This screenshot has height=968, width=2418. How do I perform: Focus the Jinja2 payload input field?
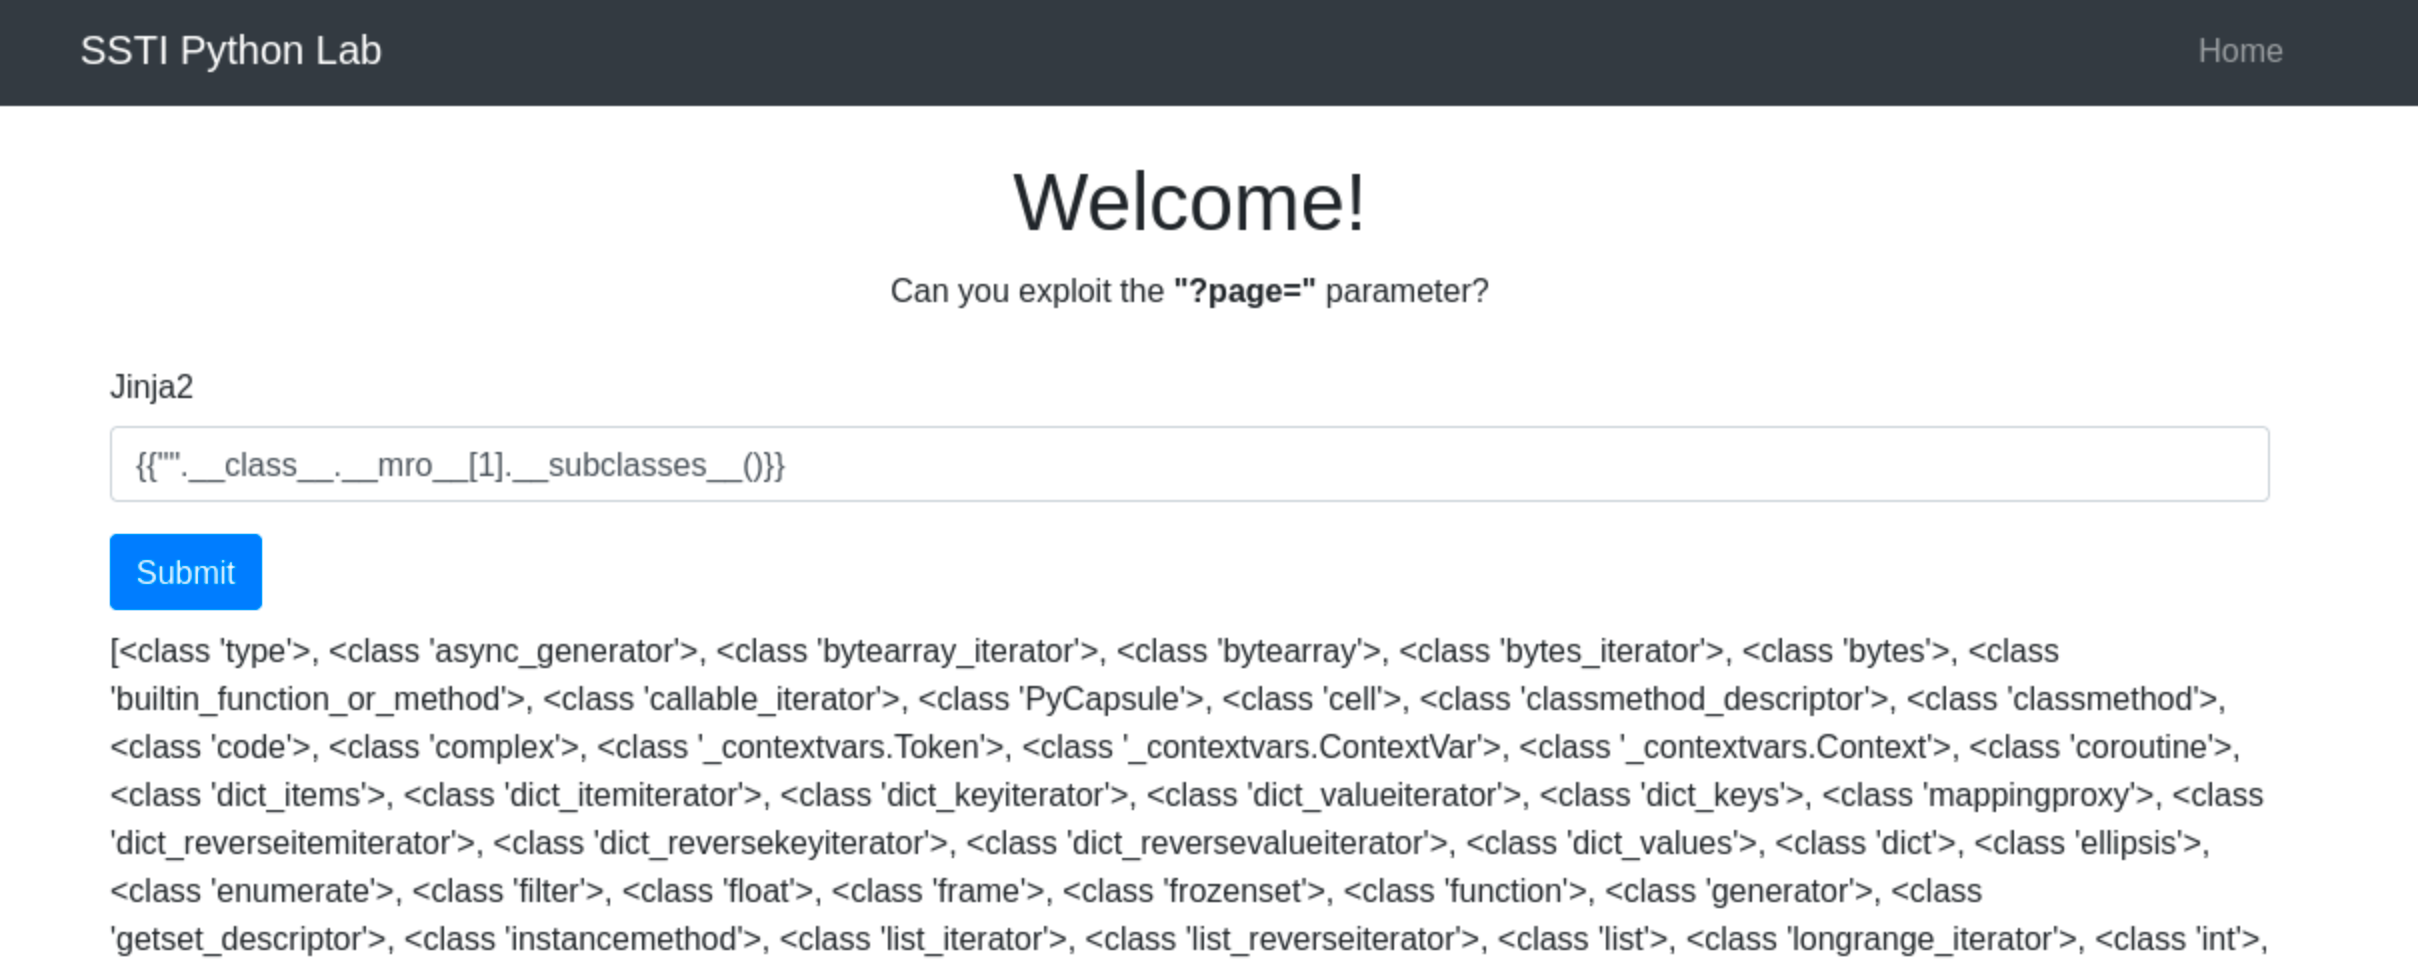tap(1188, 465)
